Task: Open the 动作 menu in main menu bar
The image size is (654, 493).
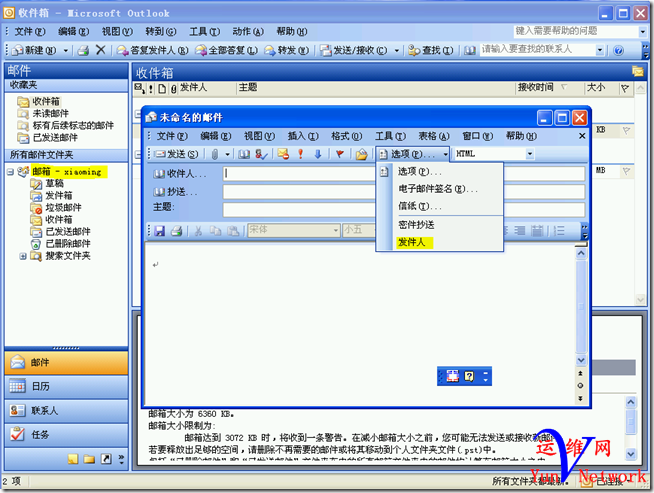Action: pyautogui.click(x=248, y=32)
